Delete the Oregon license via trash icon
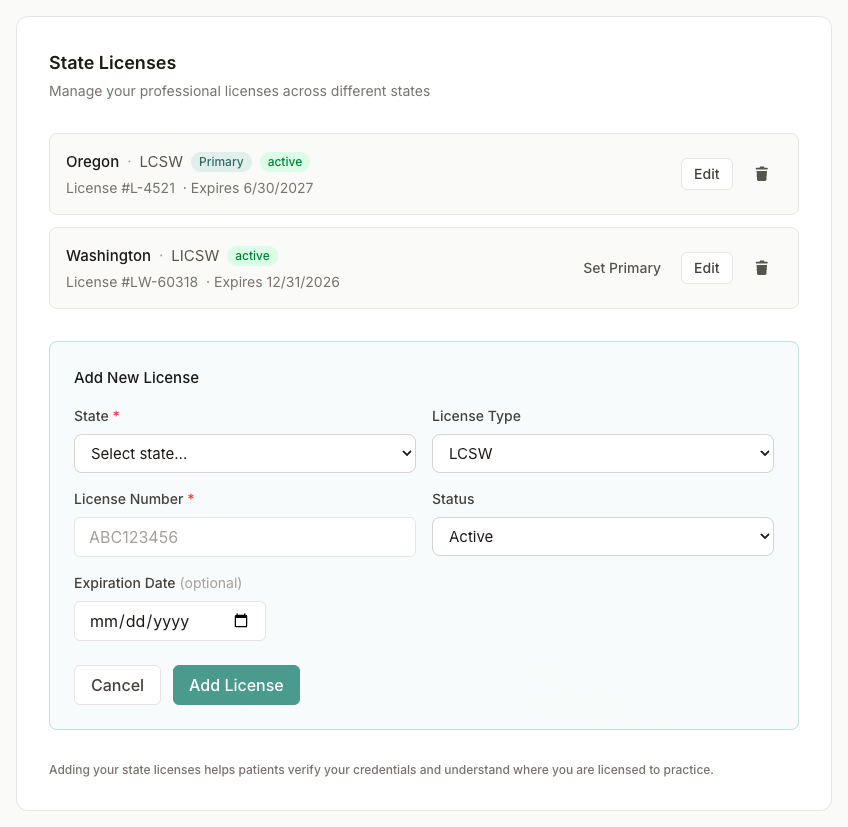 [761, 174]
